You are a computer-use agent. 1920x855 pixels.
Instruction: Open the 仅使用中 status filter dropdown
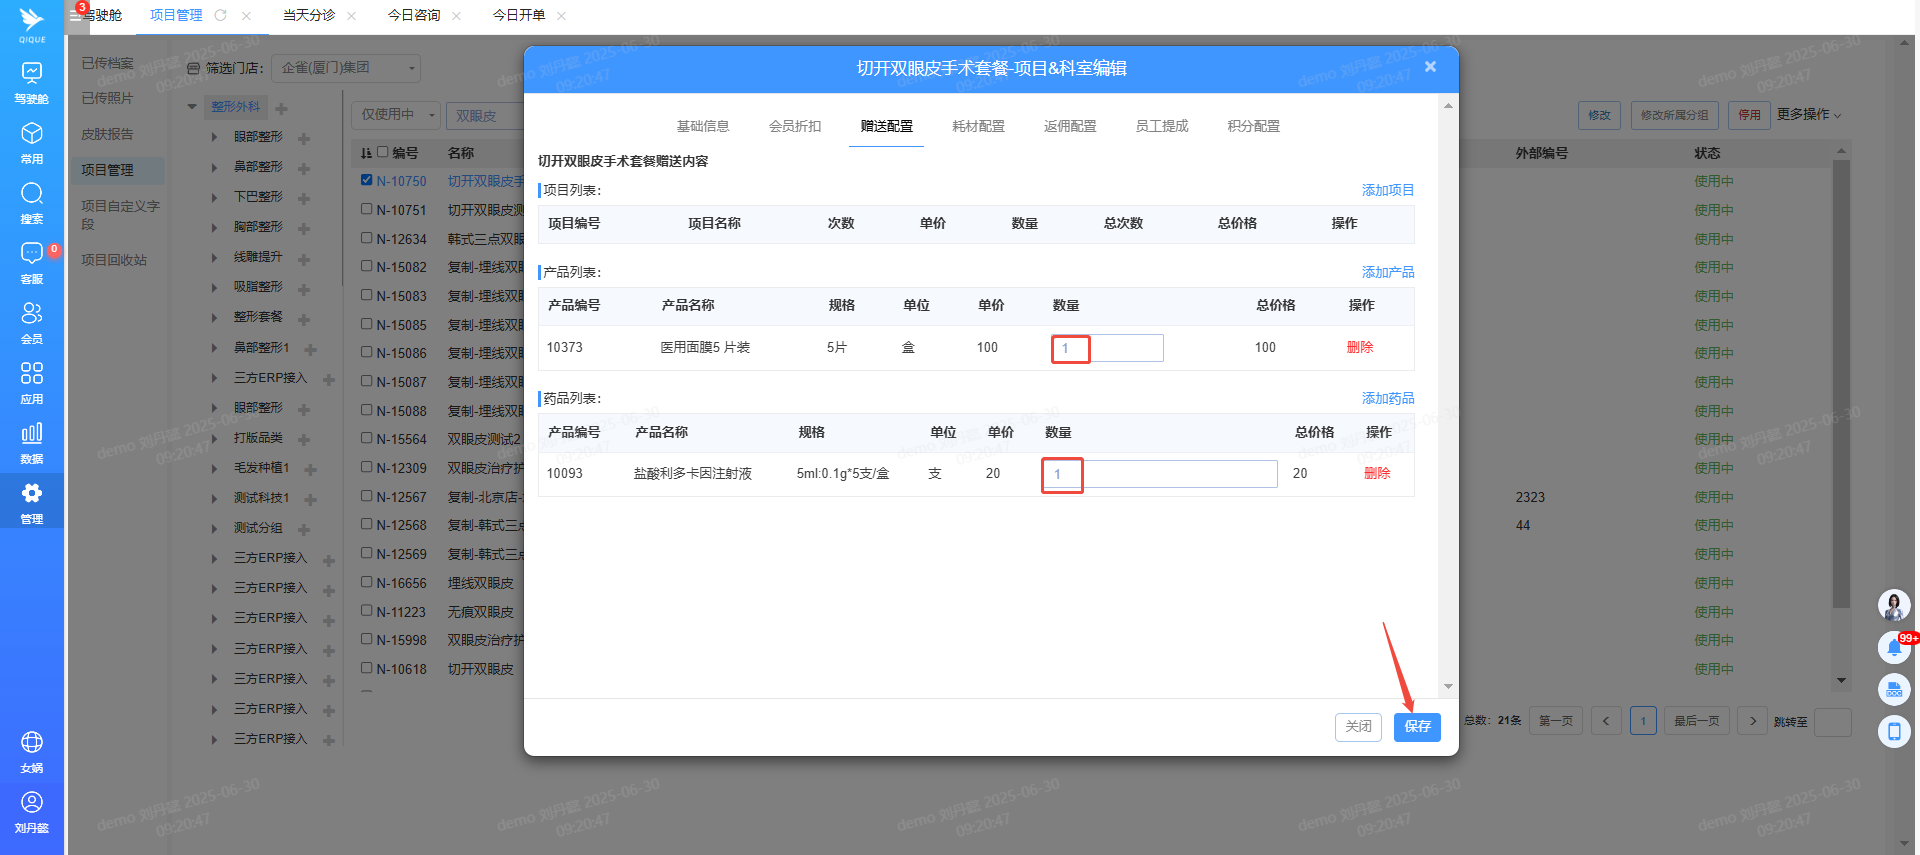tap(397, 115)
